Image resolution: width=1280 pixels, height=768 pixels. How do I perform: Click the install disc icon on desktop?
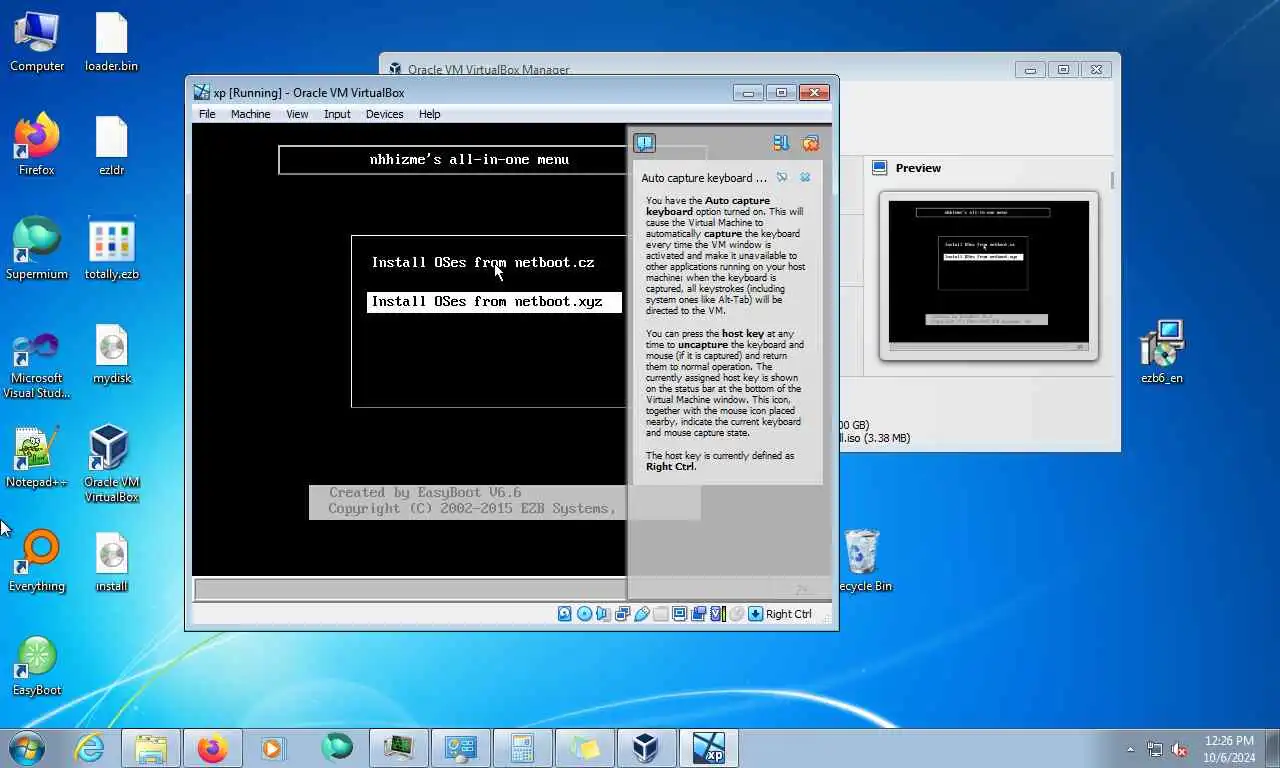111,562
